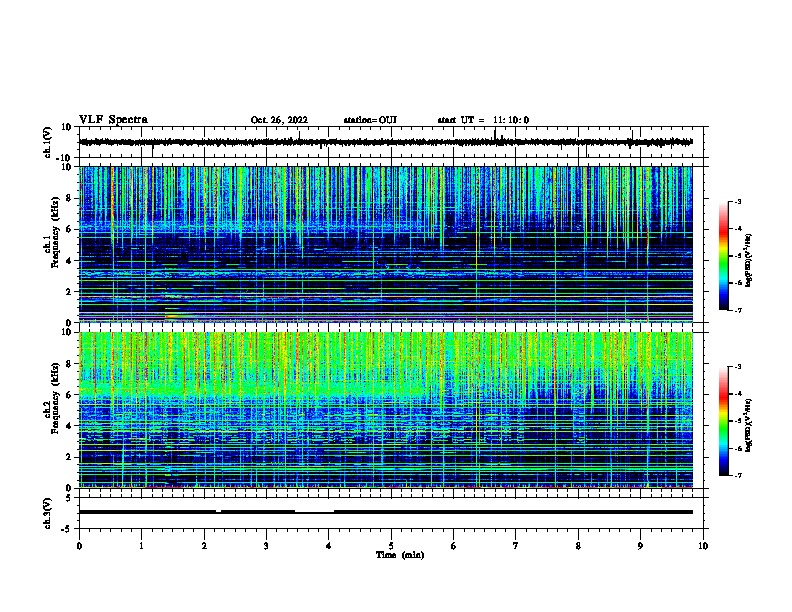792x612 pixels.
Task: Click the ch.1 voltage waveform trace
Action: [x=386, y=142]
